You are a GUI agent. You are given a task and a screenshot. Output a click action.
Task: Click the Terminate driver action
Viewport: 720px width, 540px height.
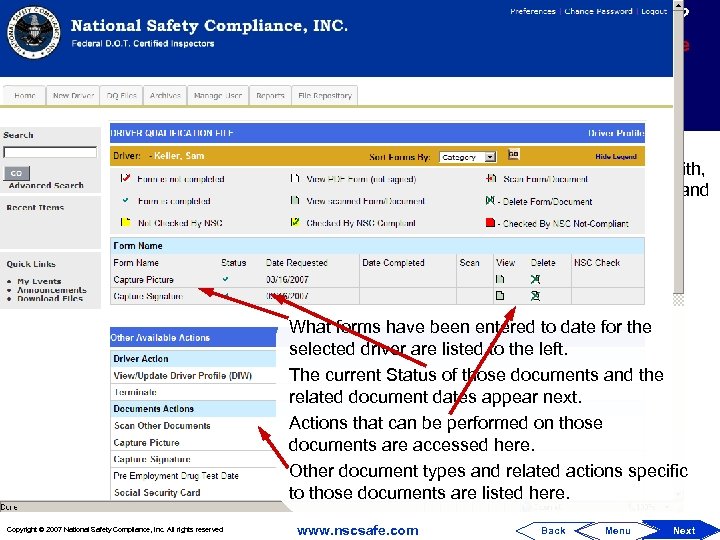135,392
